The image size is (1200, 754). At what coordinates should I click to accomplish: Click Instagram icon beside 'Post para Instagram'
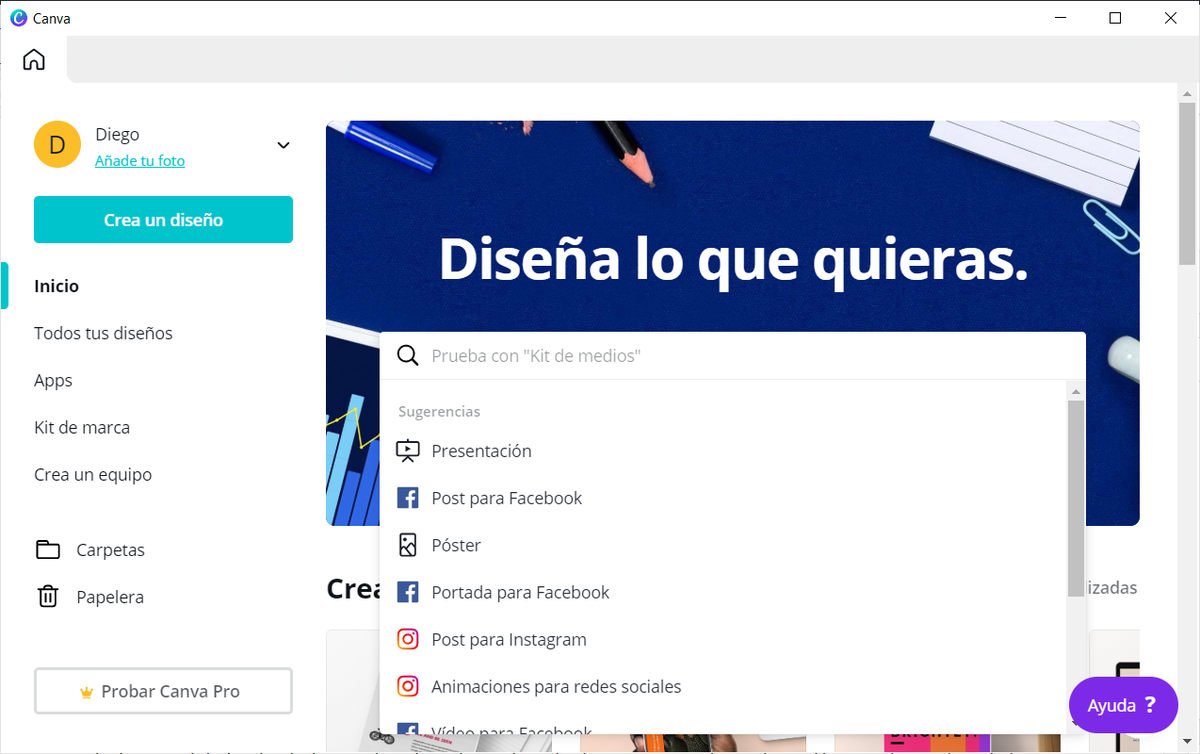pos(408,639)
